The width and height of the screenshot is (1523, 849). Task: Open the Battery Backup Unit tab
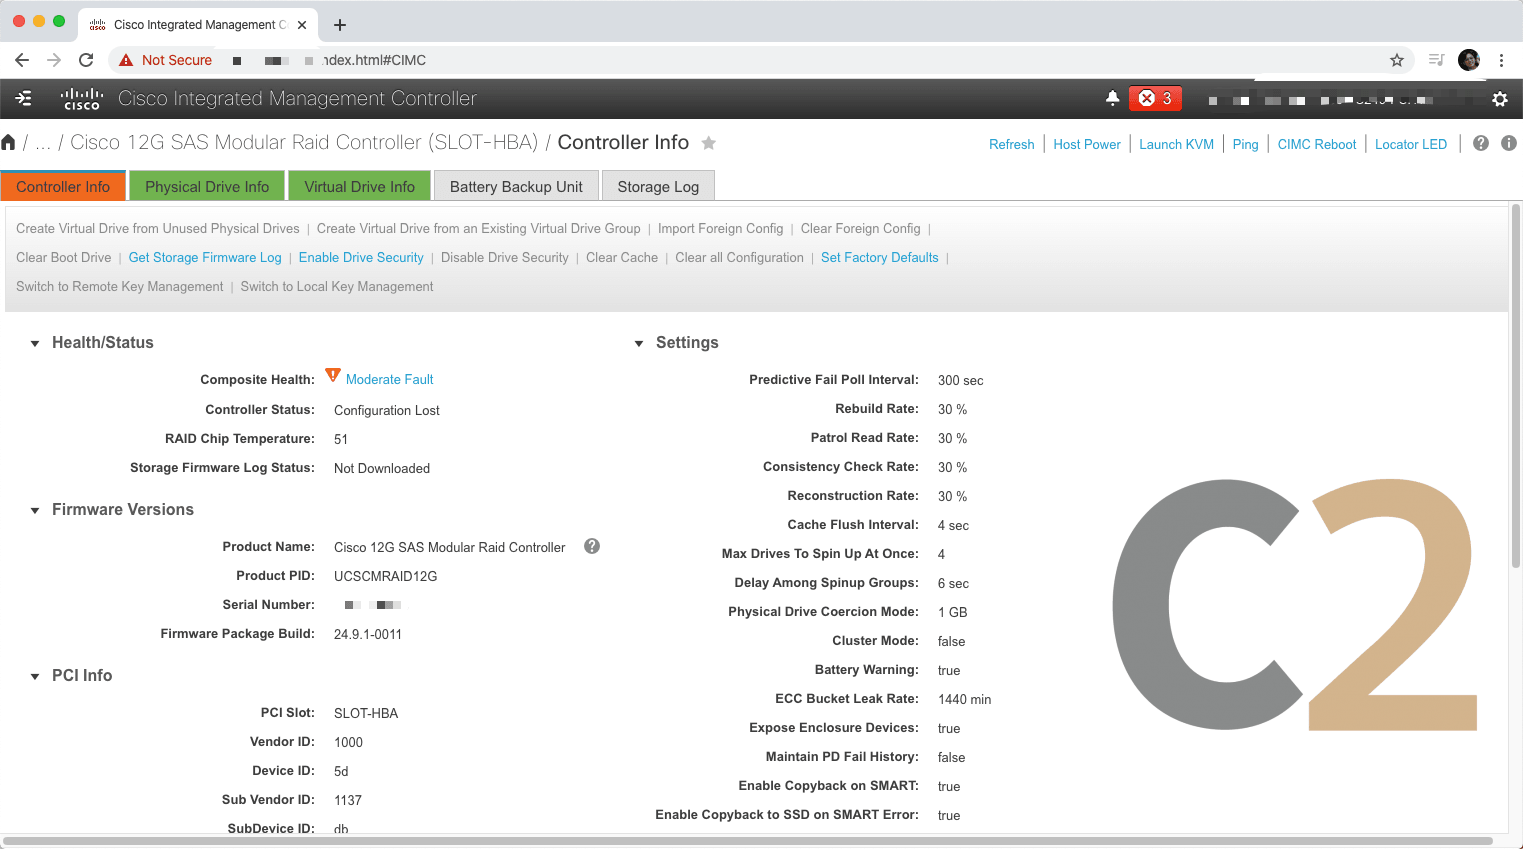tap(516, 186)
